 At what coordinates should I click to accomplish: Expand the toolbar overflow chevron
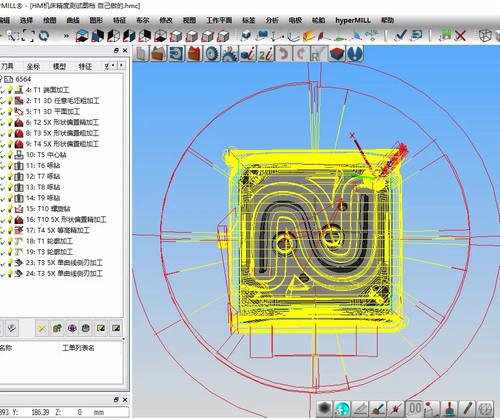(x=66, y=35)
